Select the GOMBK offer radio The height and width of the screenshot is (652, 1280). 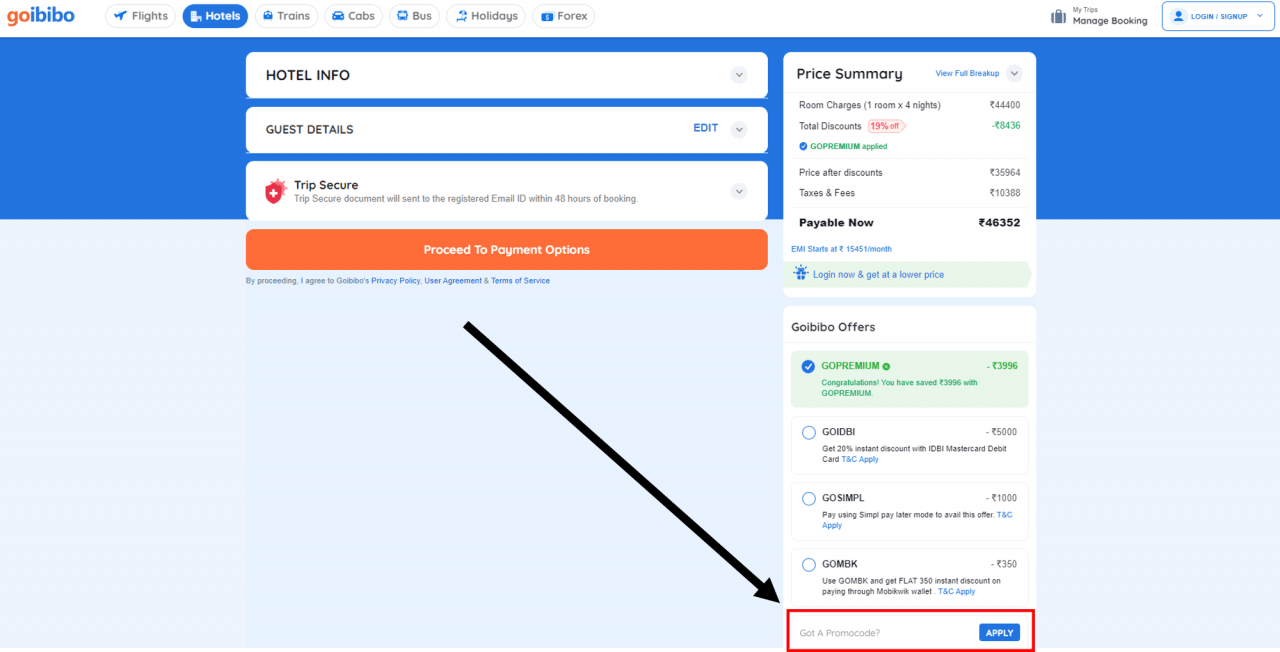(x=809, y=565)
